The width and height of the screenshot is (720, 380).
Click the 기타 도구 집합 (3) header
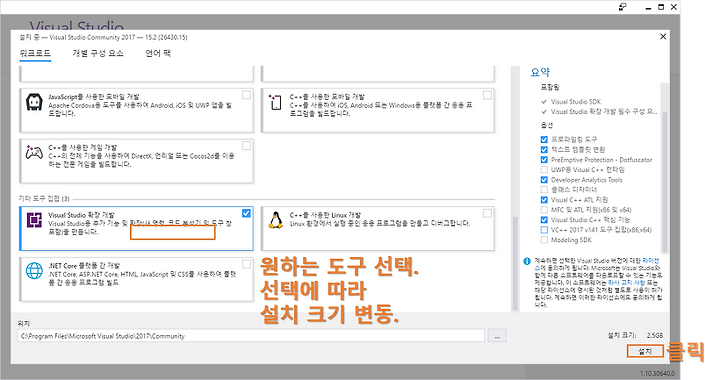tap(44, 199)
